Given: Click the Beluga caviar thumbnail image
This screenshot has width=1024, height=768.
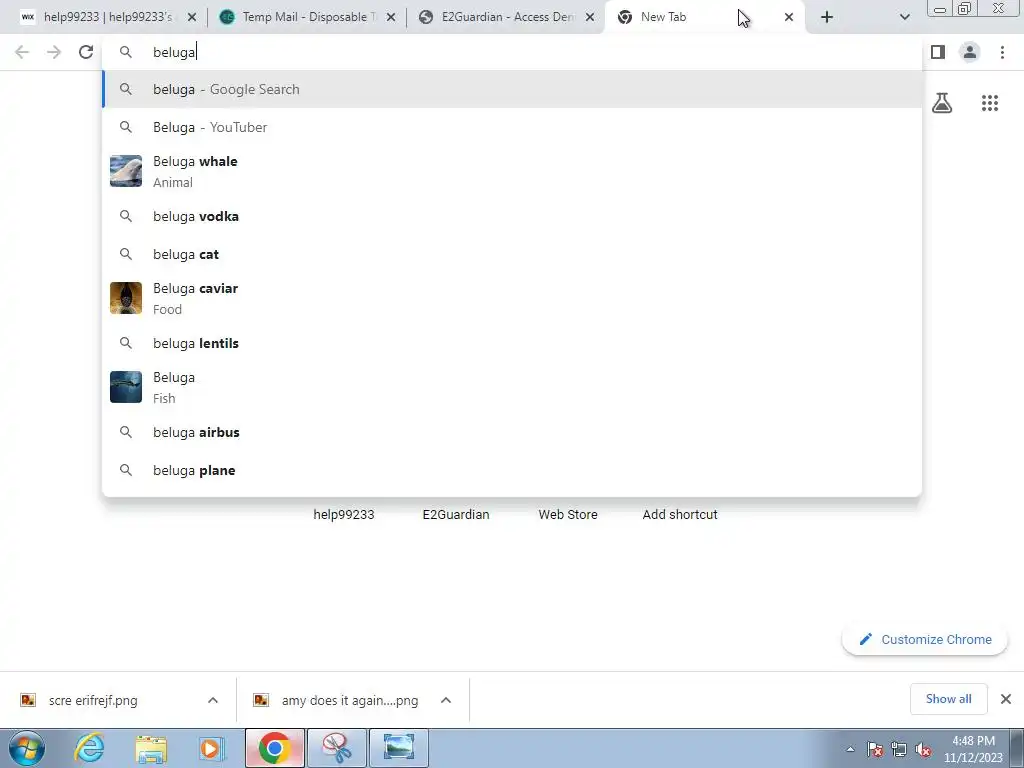Looking at the screenshot, I should pyautogui.click(x=126, y=298).
